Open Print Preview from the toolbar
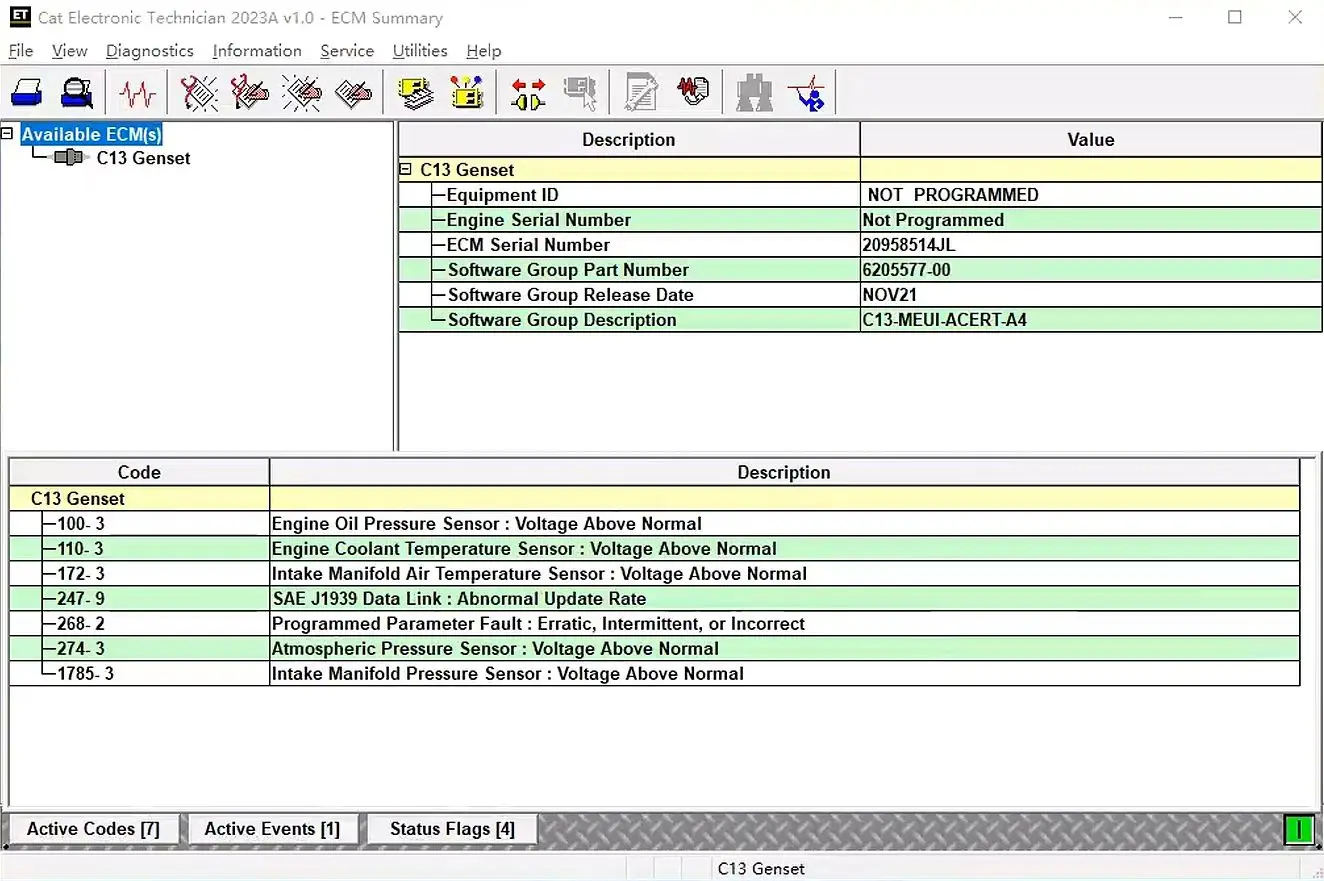The image size is (1324, 881). click(76, 93)
